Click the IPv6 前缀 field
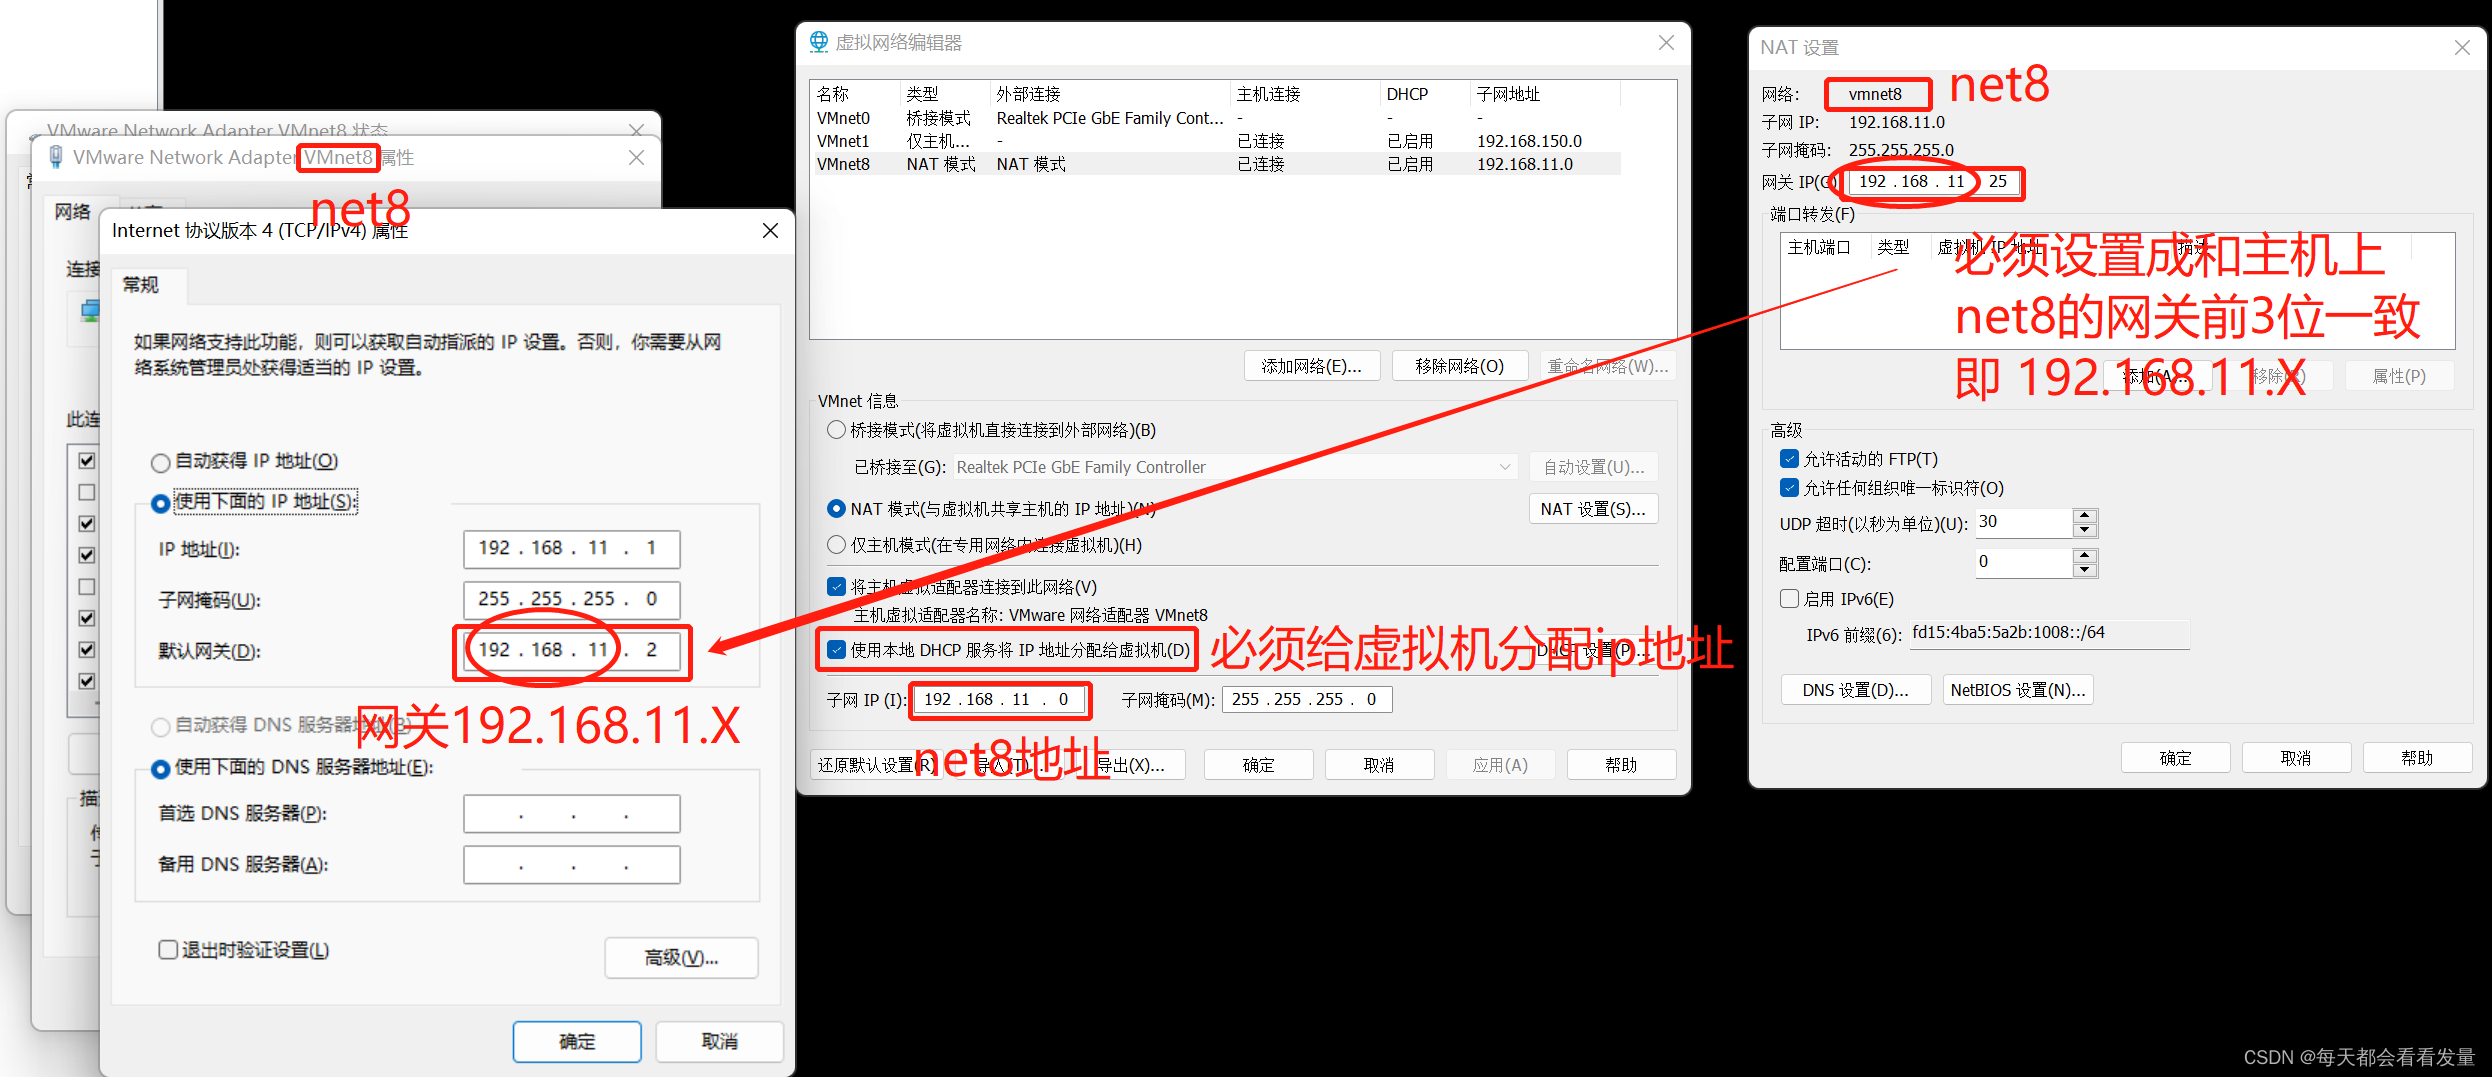The height and width of the screenshot is (1077, 2492). pyautogui.click(x=2049, y=634)
